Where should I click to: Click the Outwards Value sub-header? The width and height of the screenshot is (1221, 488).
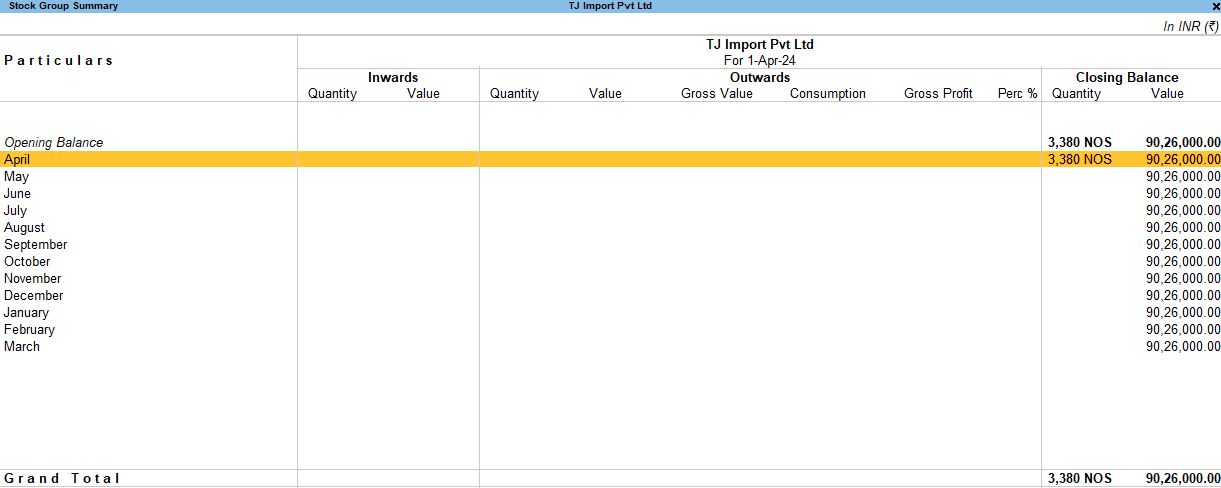(x=605, y=93)
